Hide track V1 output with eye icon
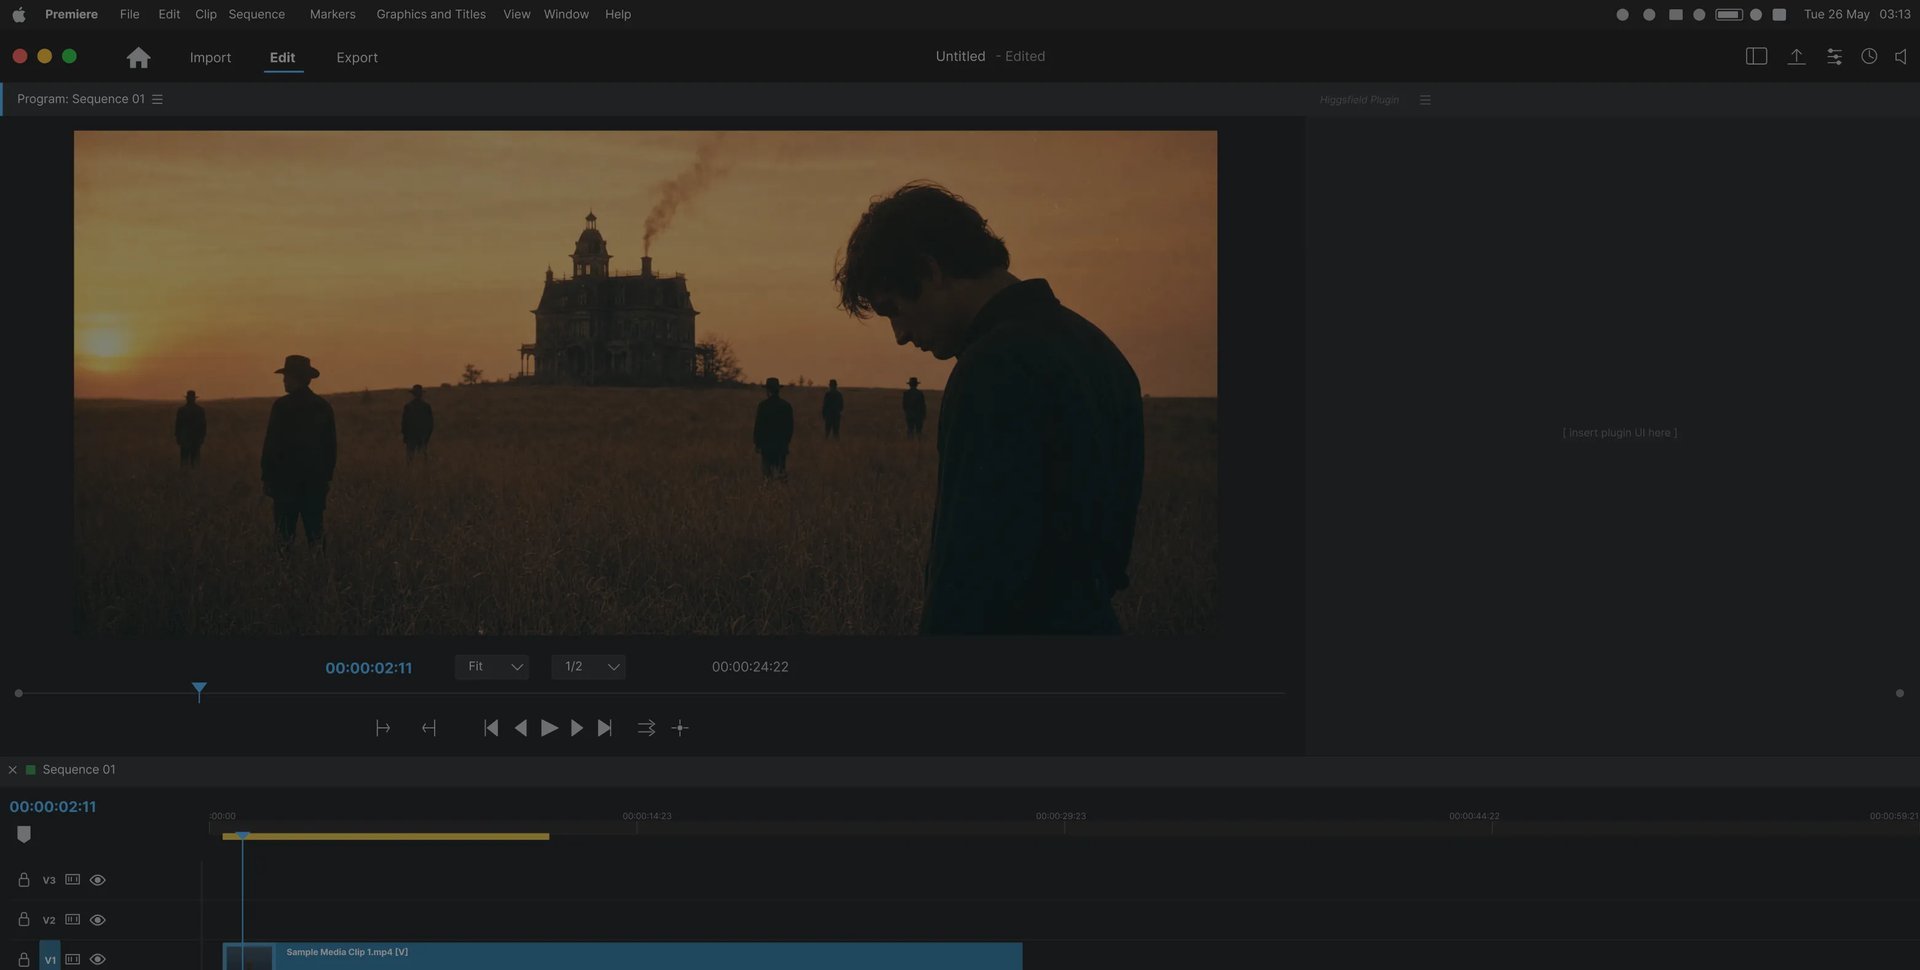 point(97,959)
